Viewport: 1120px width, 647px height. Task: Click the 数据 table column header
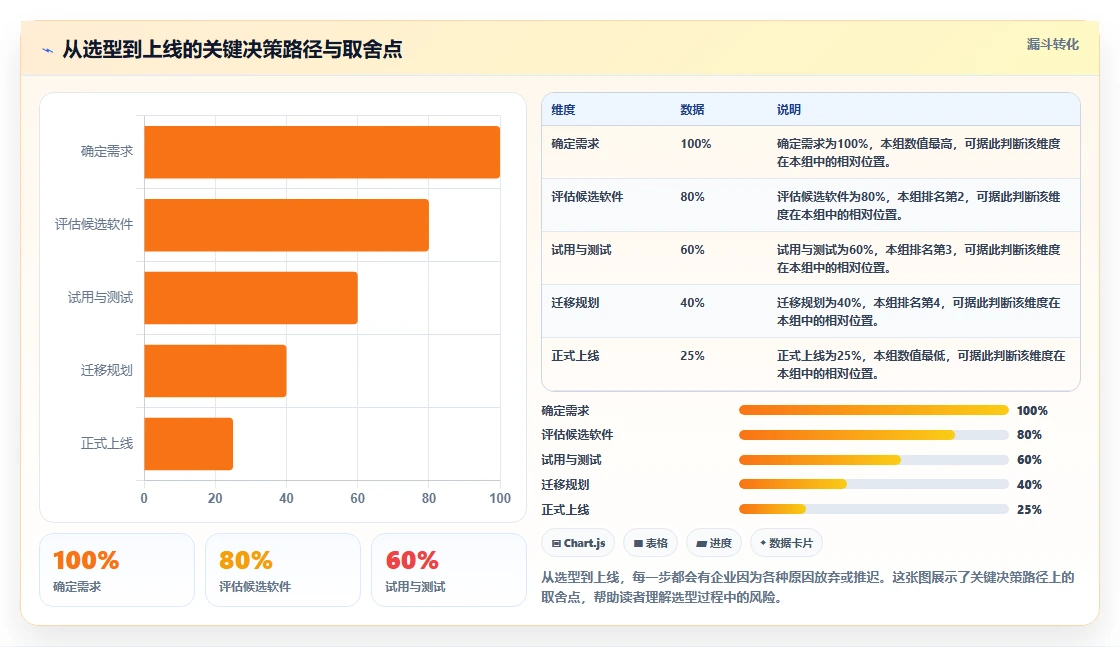point(692,109)
